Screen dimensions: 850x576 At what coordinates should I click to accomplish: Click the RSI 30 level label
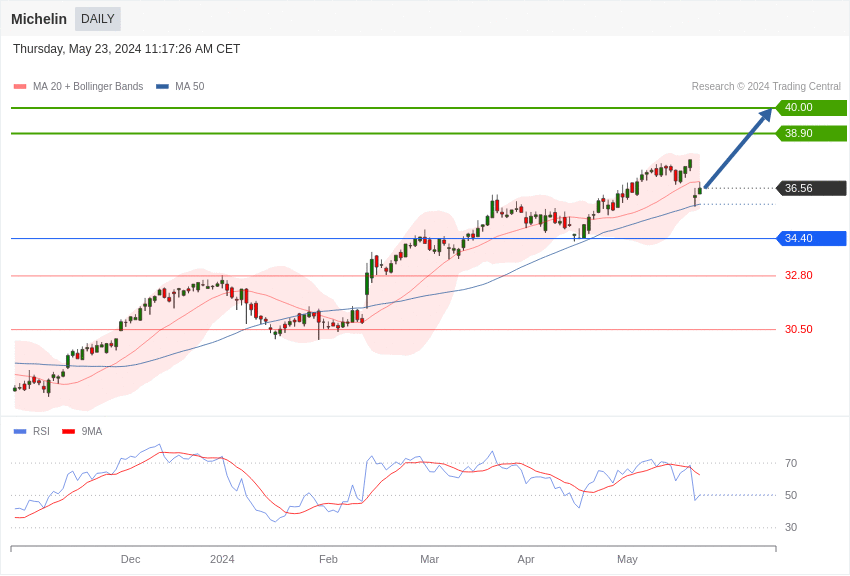click(791, 527)
